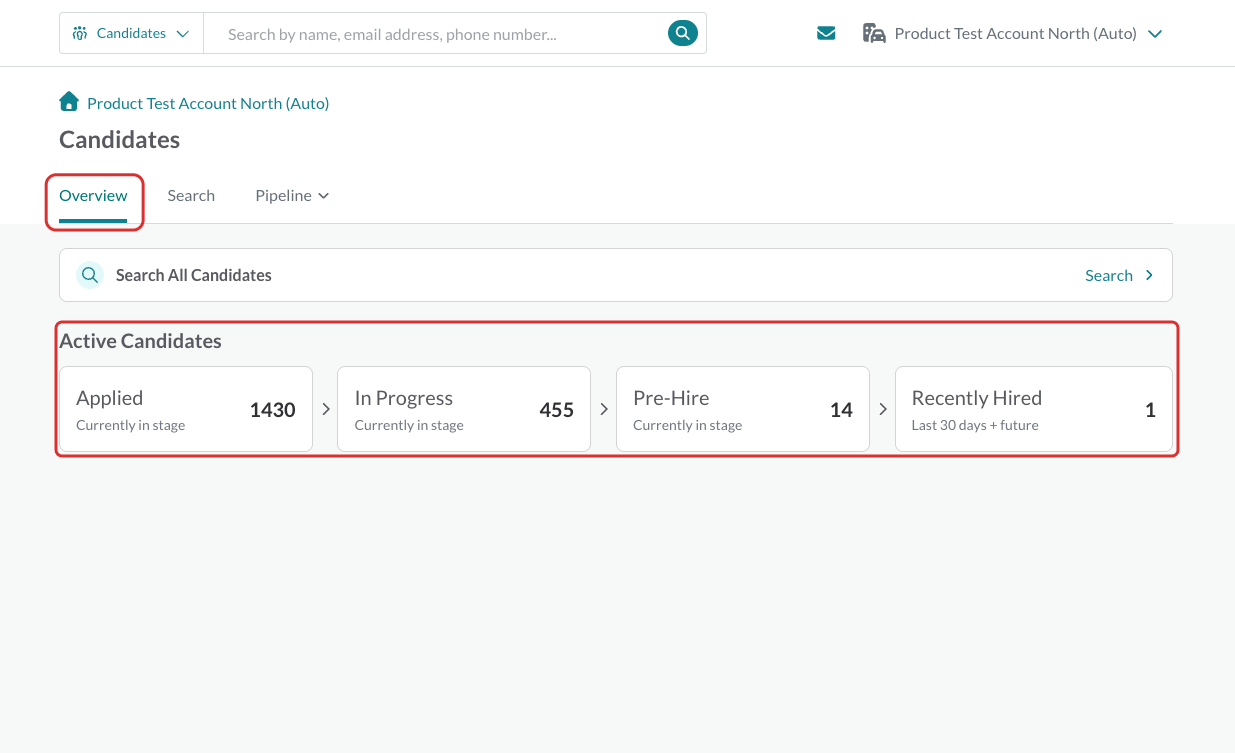Open the messages envelope icon
The image size is (1235, 753).
[826, 33]
